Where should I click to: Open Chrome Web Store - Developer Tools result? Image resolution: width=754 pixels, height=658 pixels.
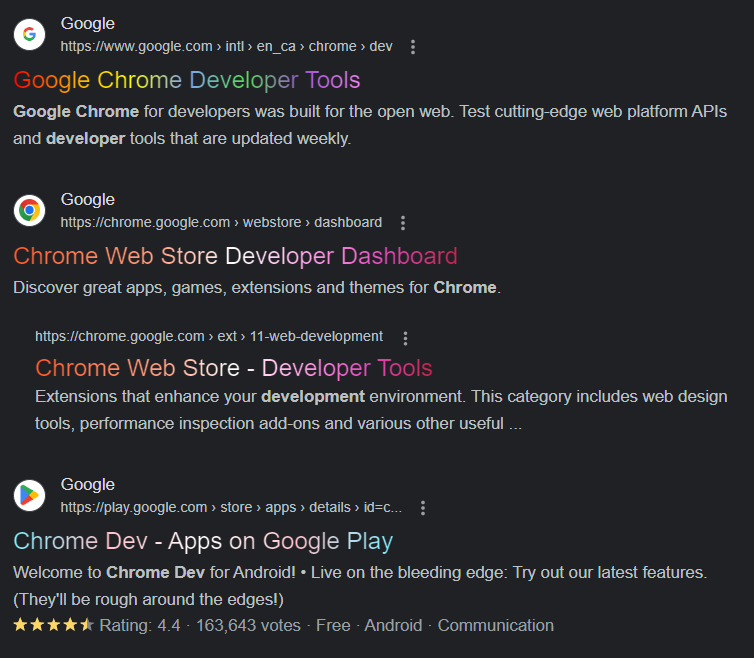pos(234,368)
